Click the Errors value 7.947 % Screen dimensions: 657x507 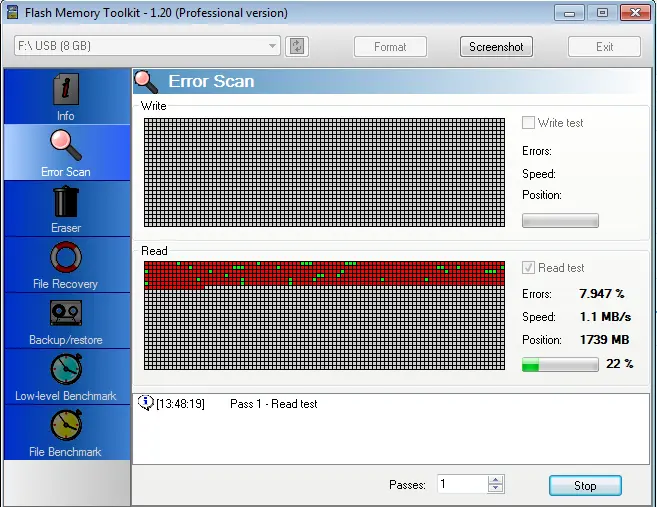click(602, 294)
